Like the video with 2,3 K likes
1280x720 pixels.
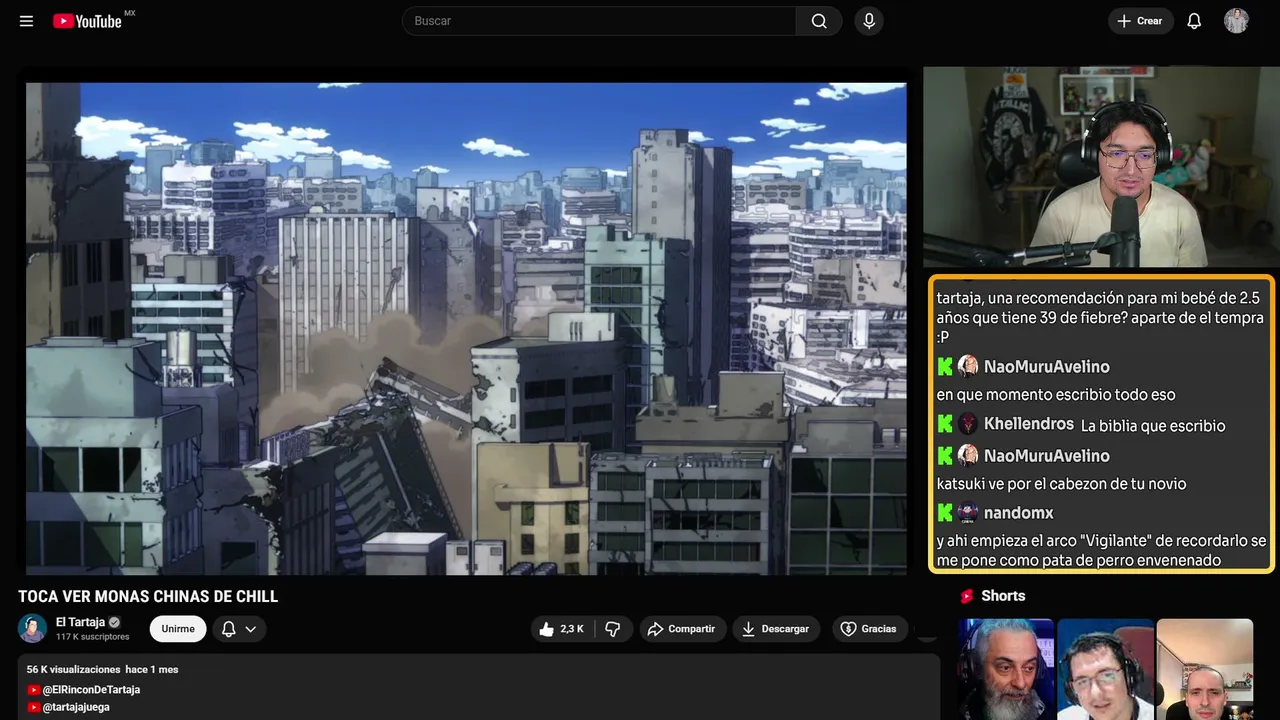[562, 629]
